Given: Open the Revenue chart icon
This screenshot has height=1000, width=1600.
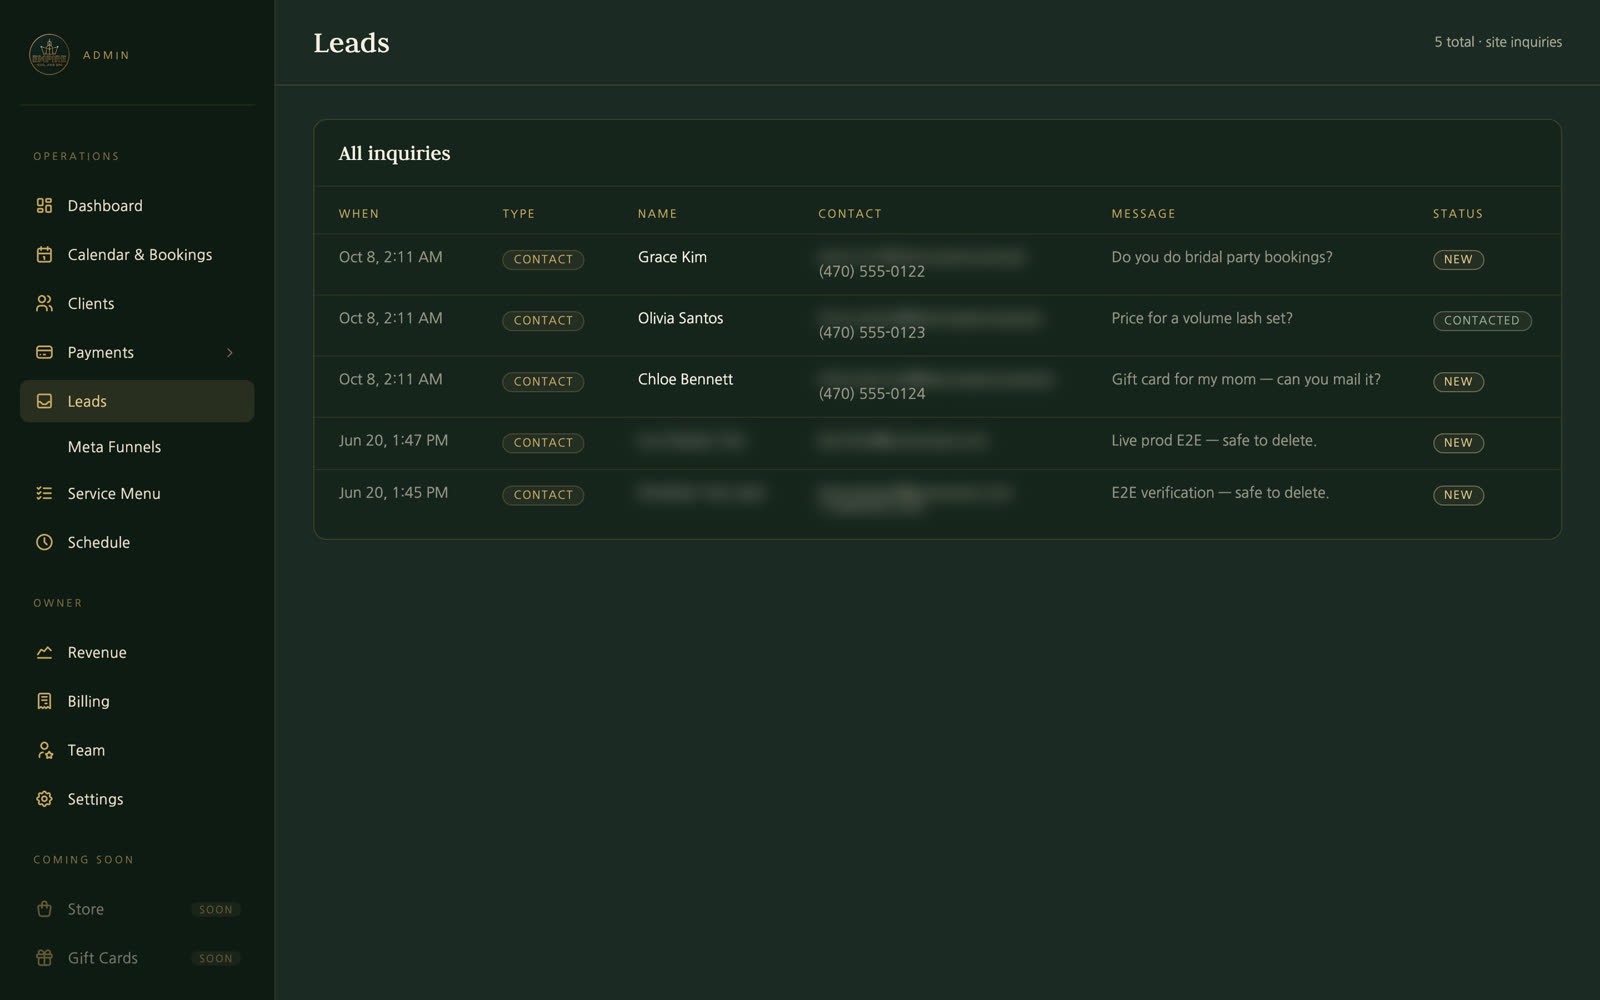Looking at the screenshot, I should tap(44, 653).
